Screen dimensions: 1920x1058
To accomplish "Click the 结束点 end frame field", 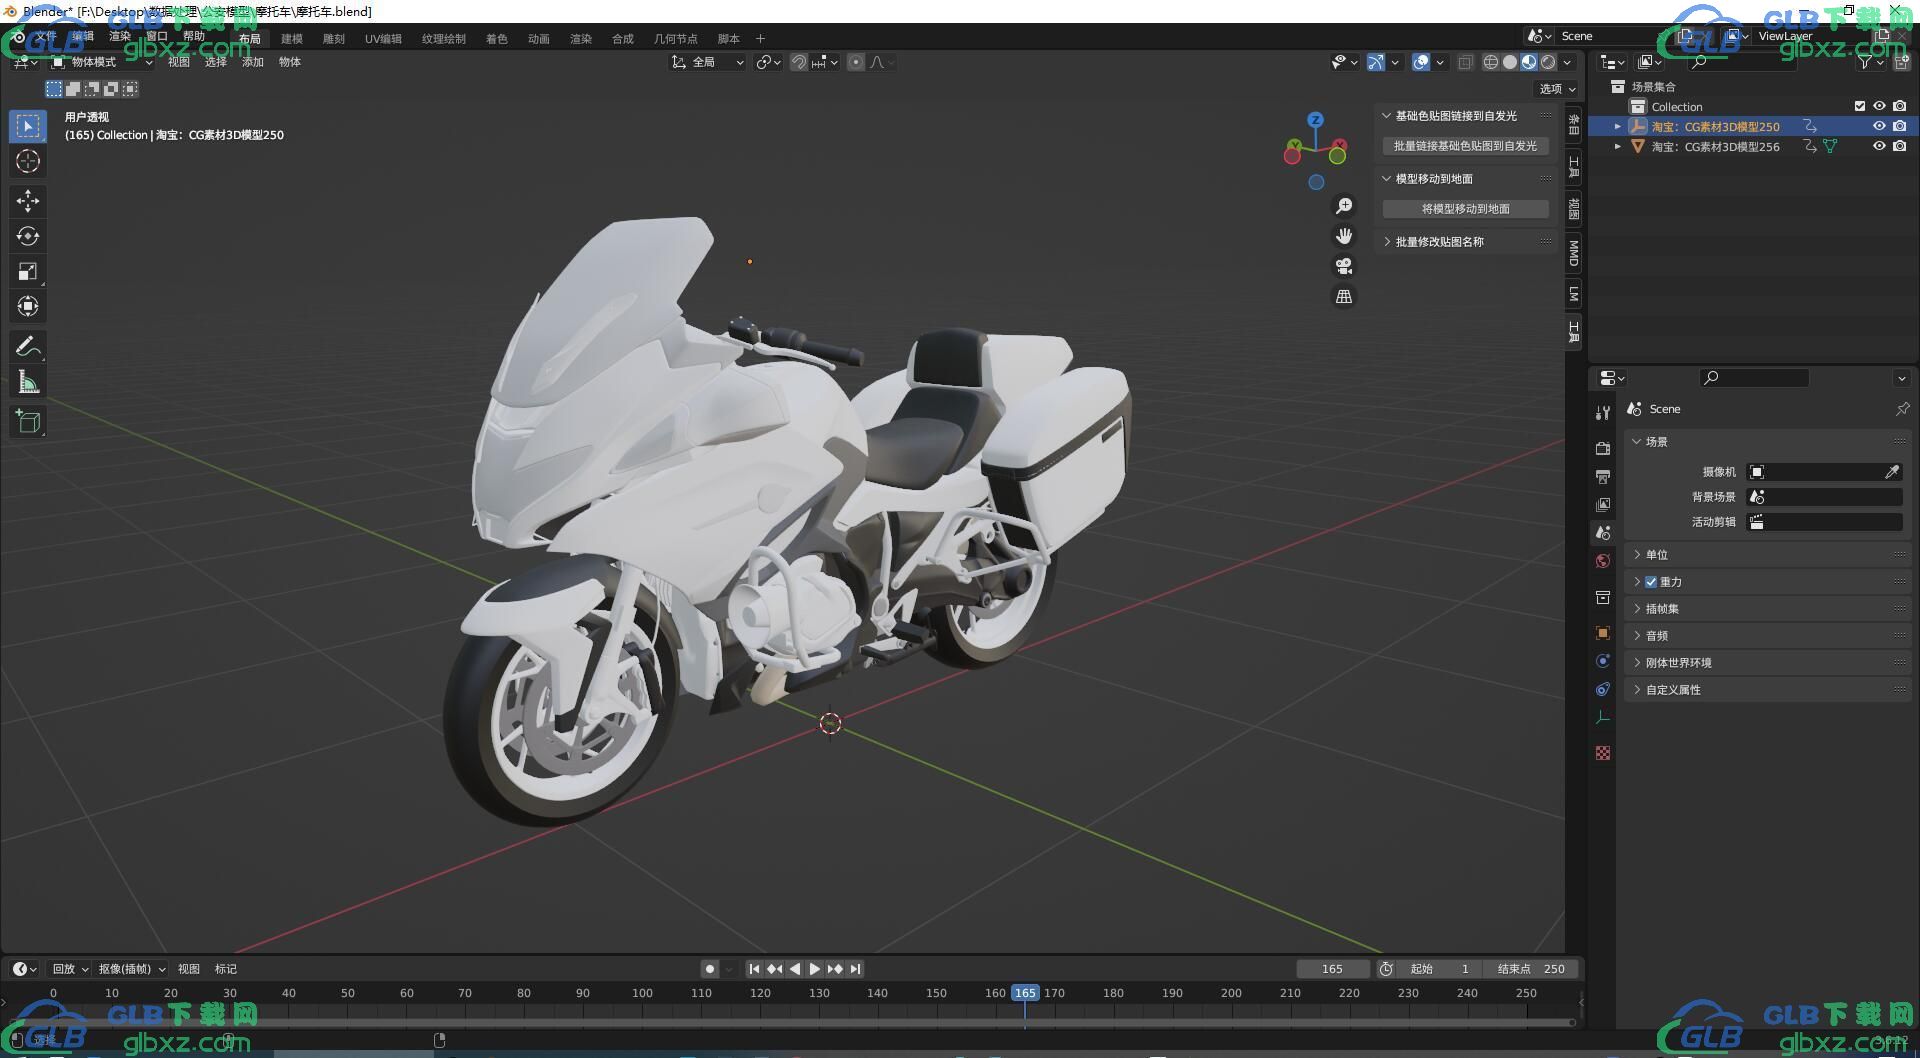I will click(x=1531, y=969).
